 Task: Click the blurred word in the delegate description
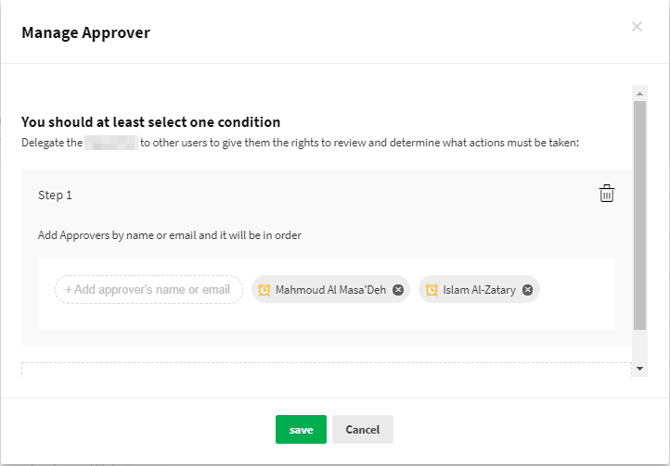point(110,144)
